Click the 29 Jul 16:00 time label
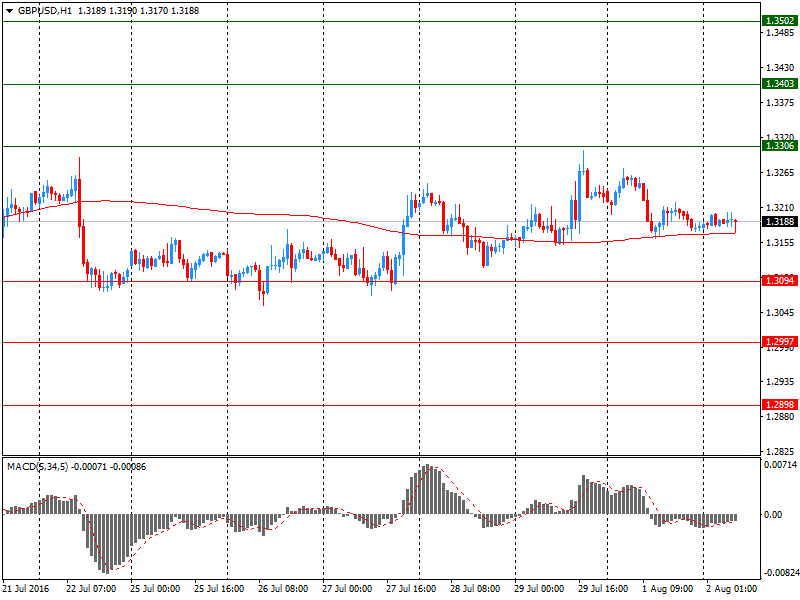This screenshot has height=600, width=800. [x=603, y=589]
